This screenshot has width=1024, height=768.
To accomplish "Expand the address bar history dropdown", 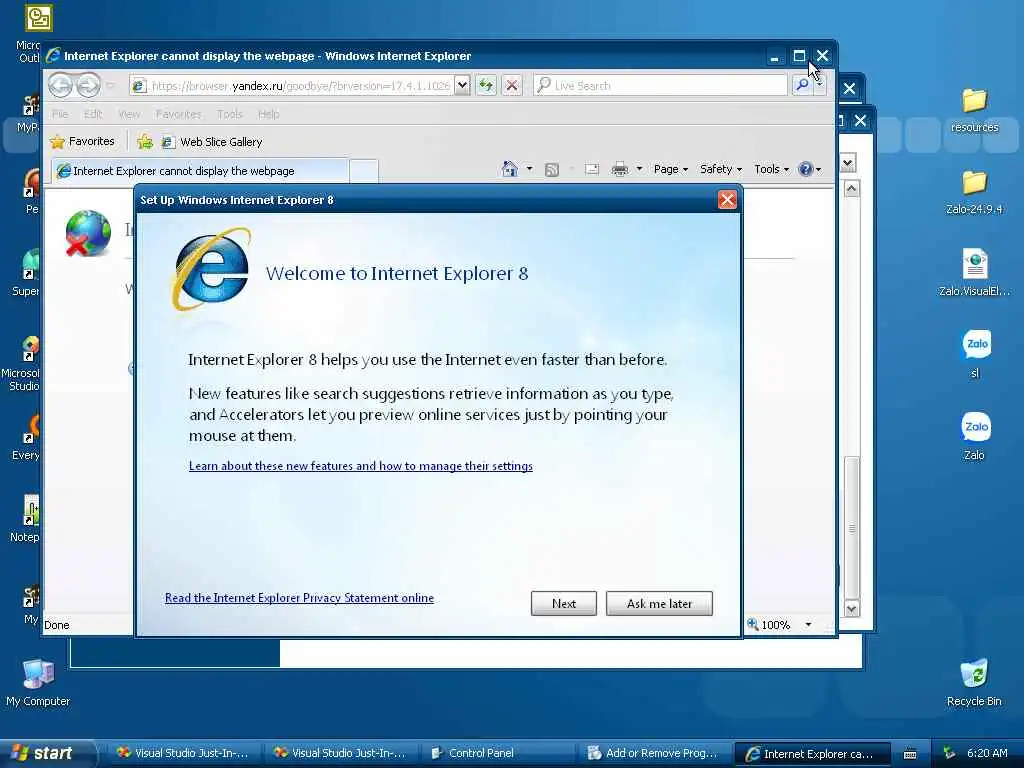I will [462, 86].
